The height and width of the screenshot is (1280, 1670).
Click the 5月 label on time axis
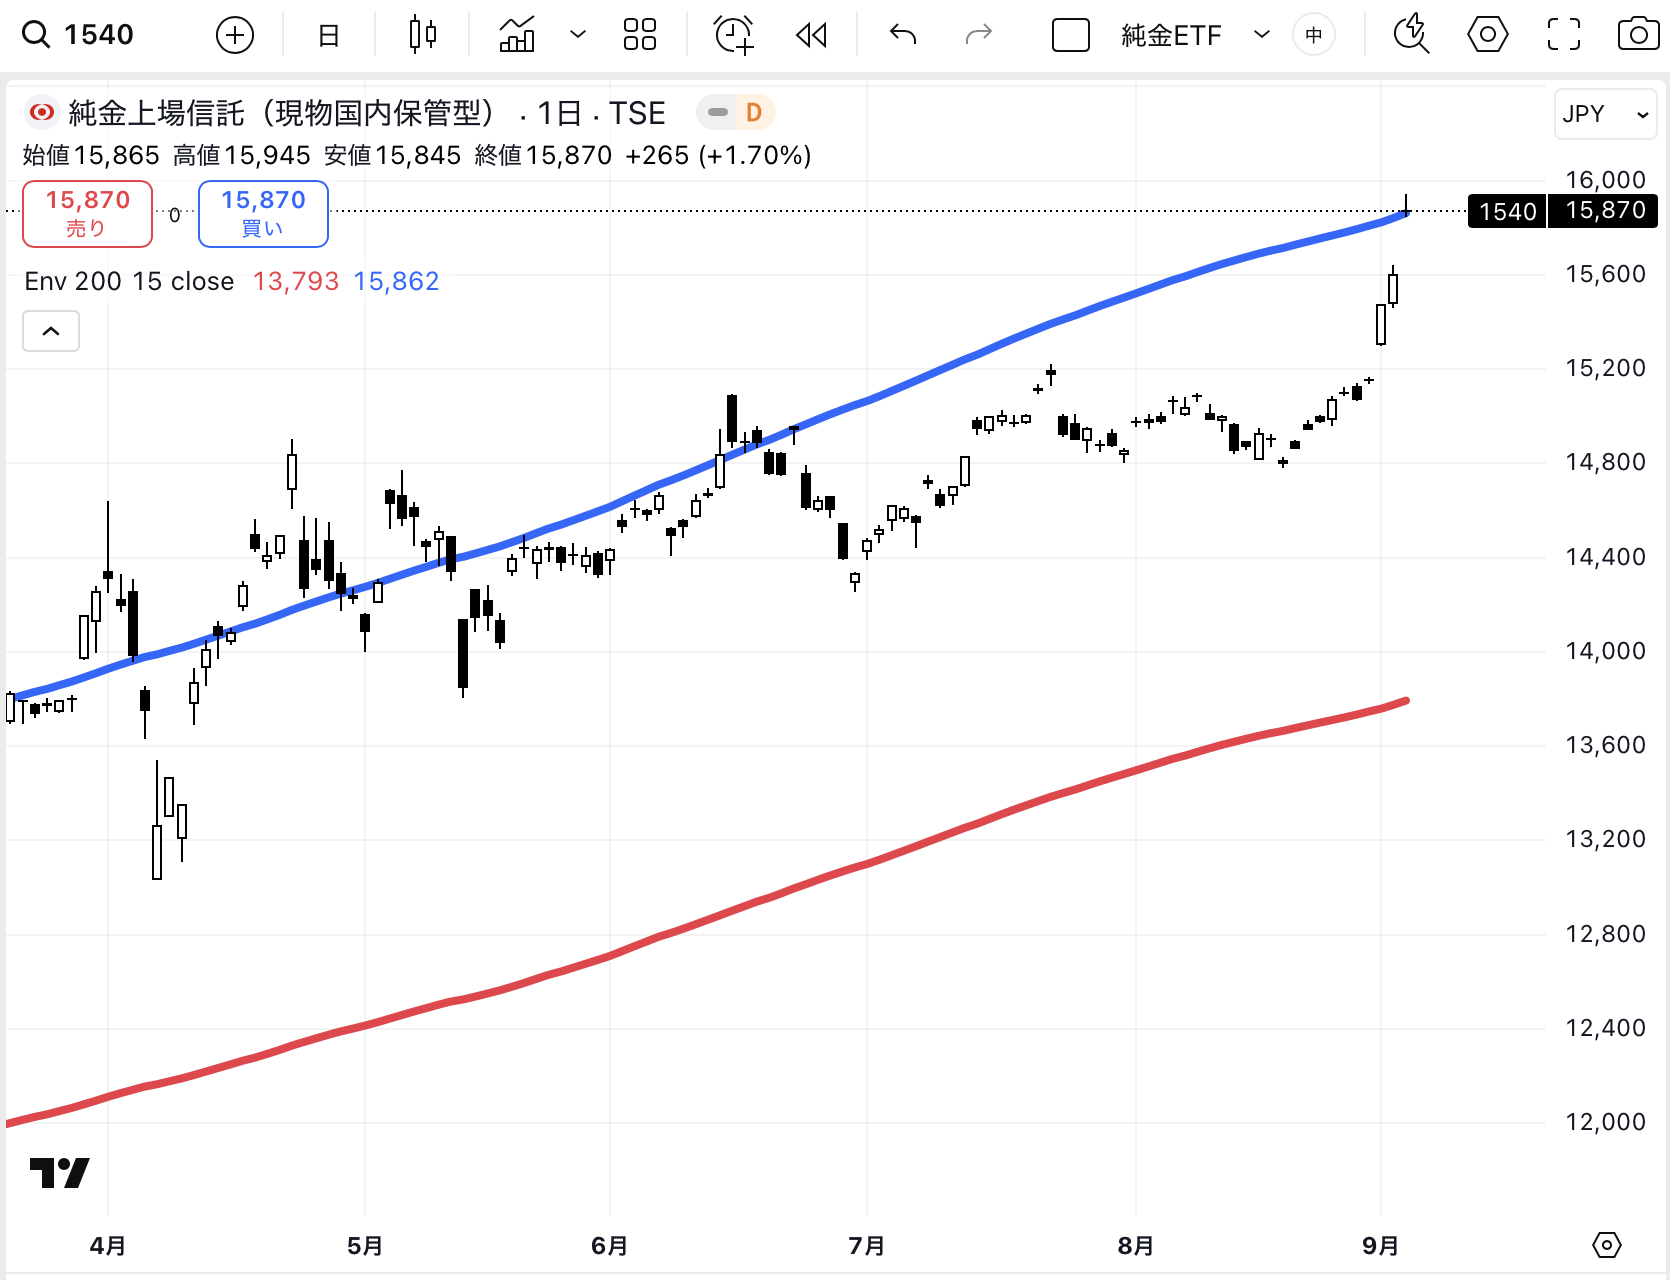pyautogui.click(x=365, y=1246)
